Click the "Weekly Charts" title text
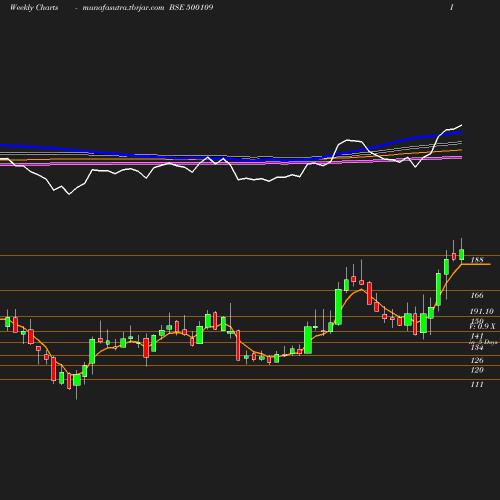The image size is (500, 500). (34, 7)
